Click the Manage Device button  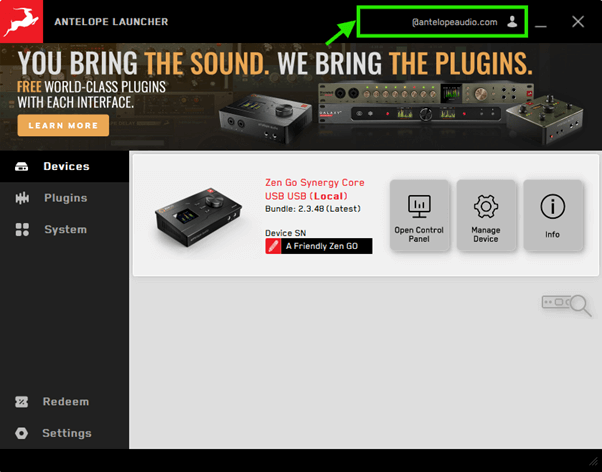point(486,215)
